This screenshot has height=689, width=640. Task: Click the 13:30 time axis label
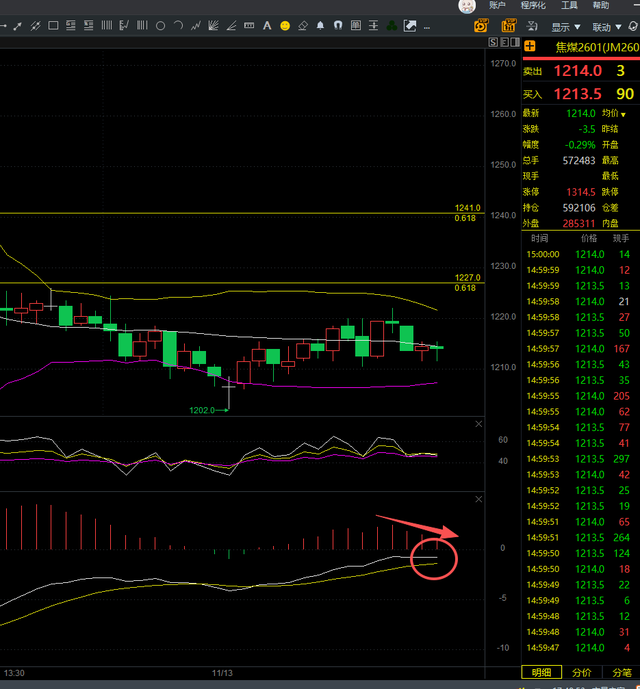[14, 673]
